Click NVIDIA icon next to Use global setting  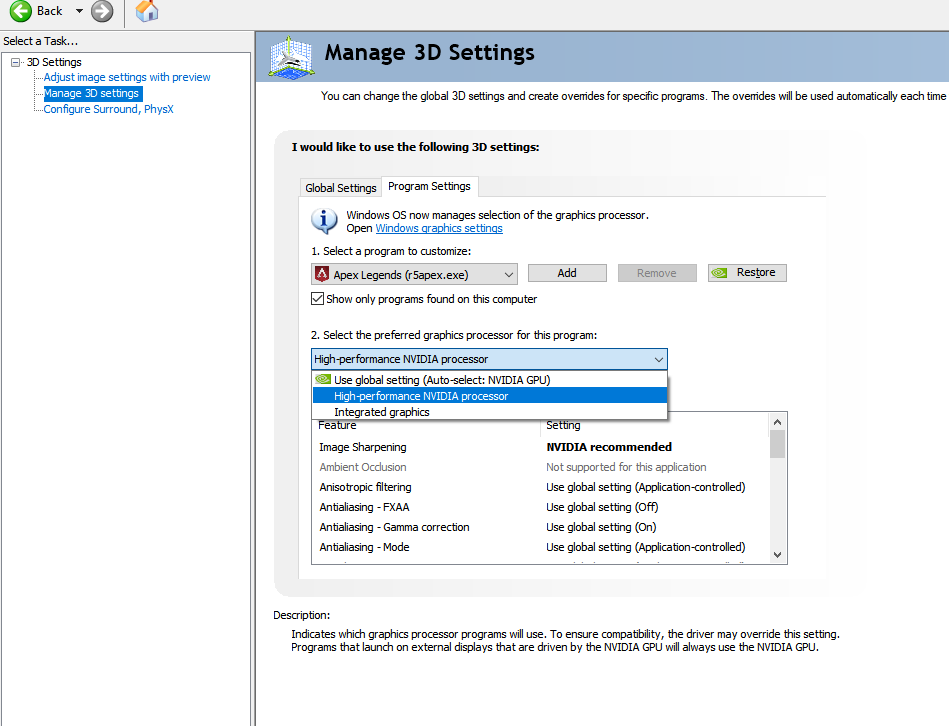point(322,380)
